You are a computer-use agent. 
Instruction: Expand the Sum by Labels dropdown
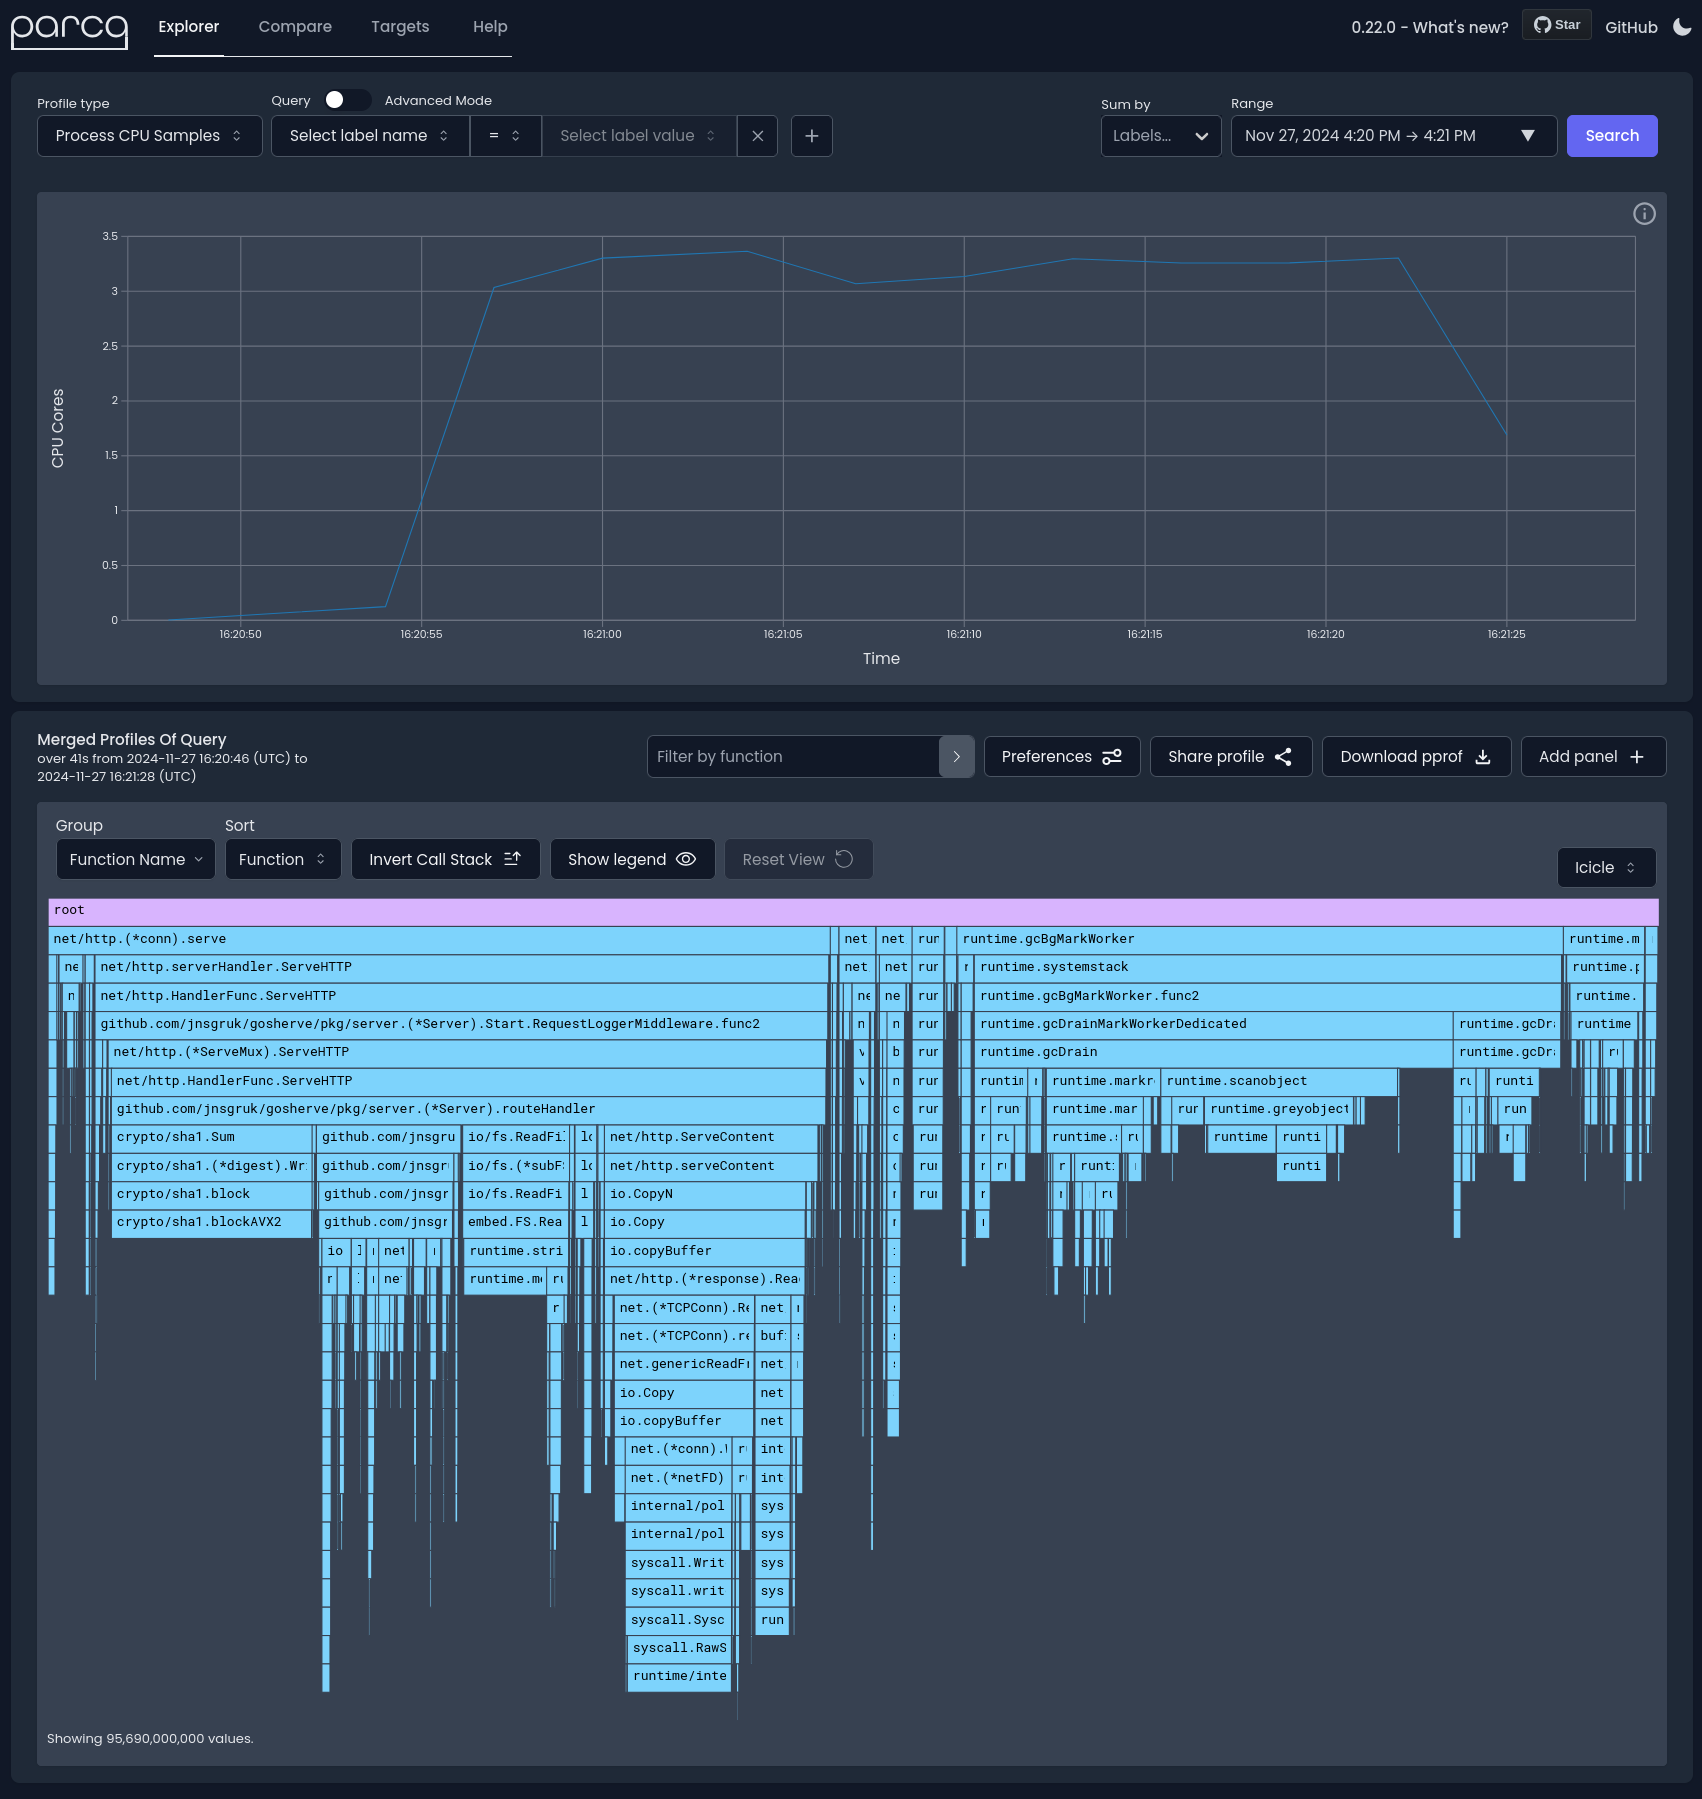click(1160, 136)
